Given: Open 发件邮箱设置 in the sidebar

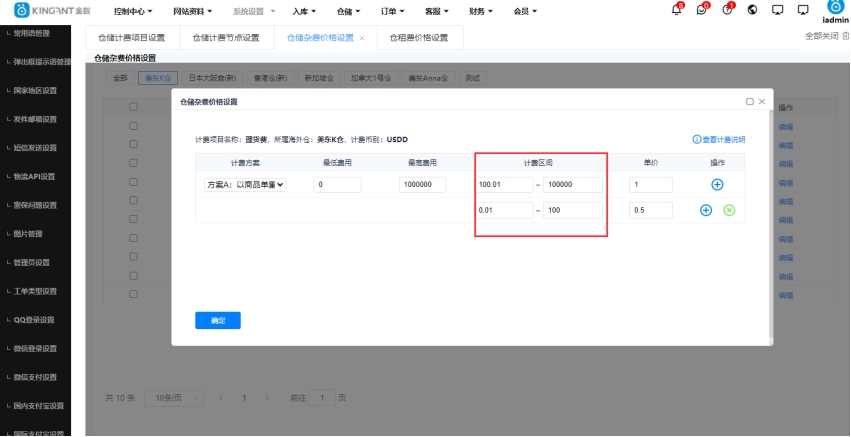Looking at the screenshot, I should click(35, 119).
